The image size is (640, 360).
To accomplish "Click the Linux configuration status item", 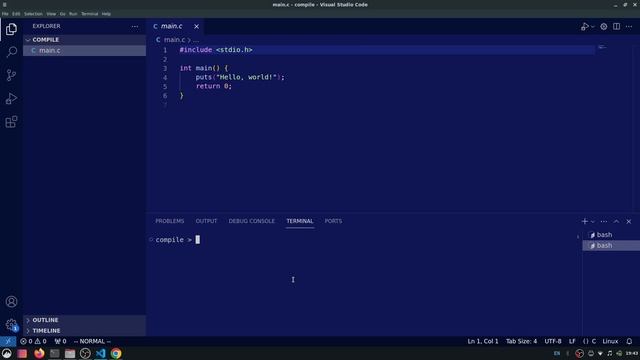I will [610, 341].
